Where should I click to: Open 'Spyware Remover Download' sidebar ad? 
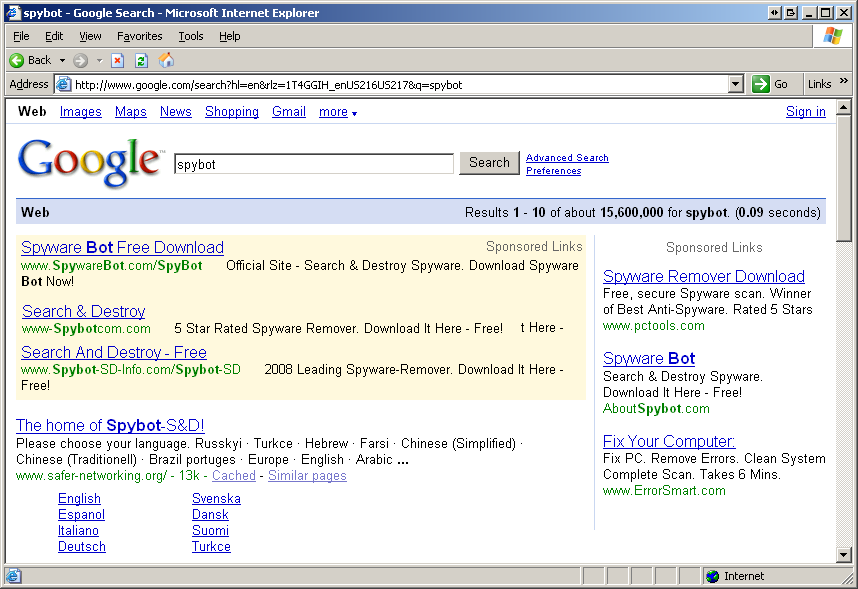pos(704,276)
